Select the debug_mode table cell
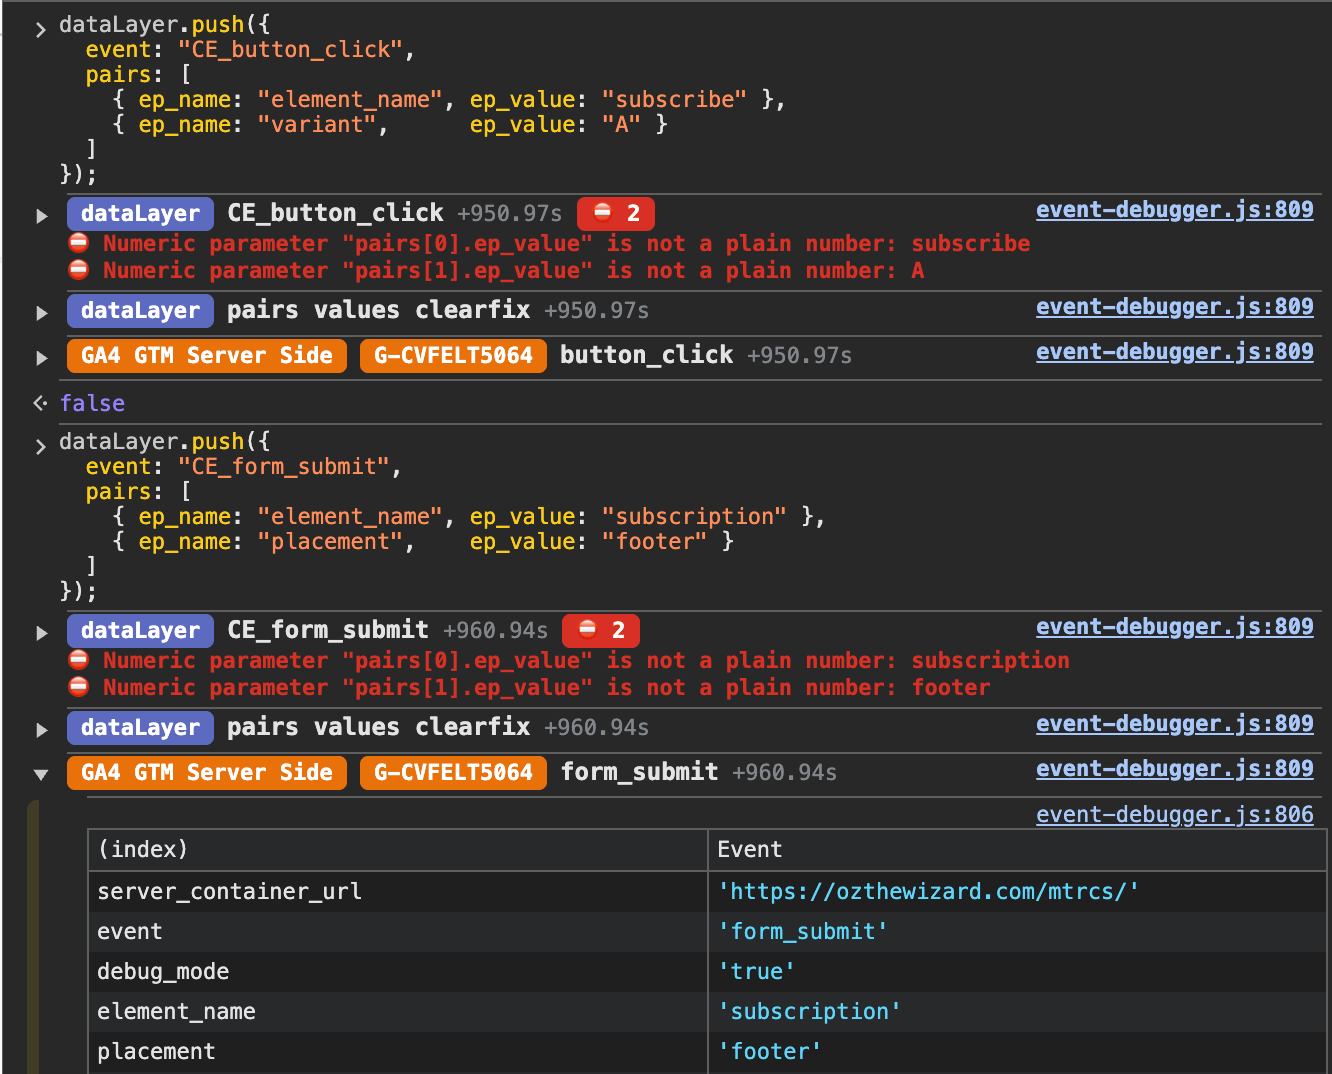 [398, 971]
